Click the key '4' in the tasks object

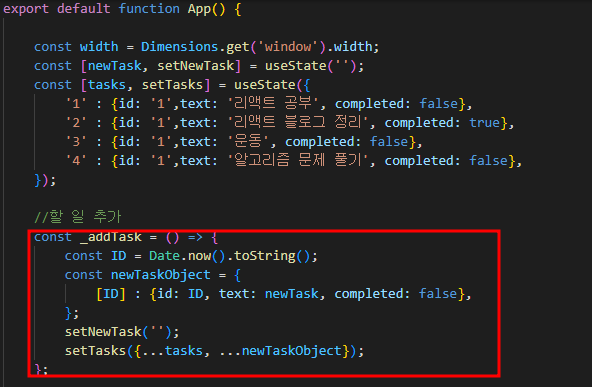pyautogui.click(x=76, y=161)
